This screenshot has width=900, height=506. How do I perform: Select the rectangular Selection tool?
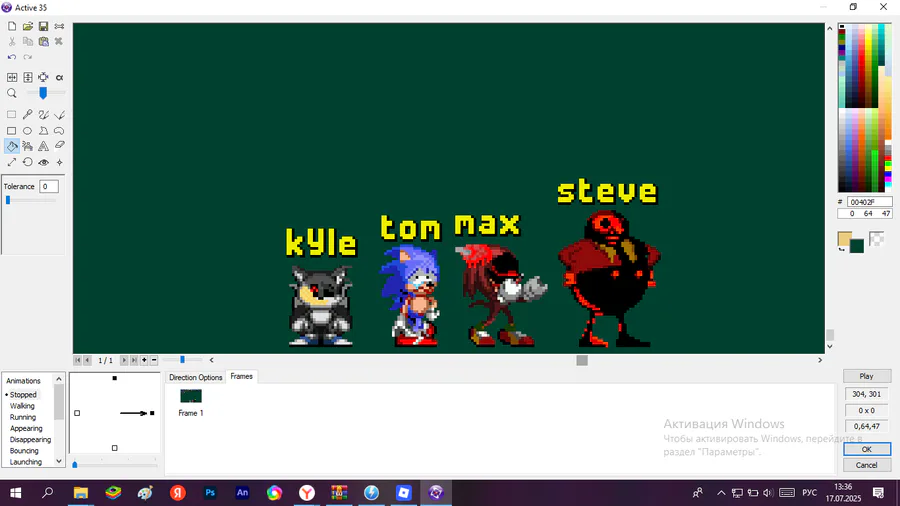(x=11, y=115)
